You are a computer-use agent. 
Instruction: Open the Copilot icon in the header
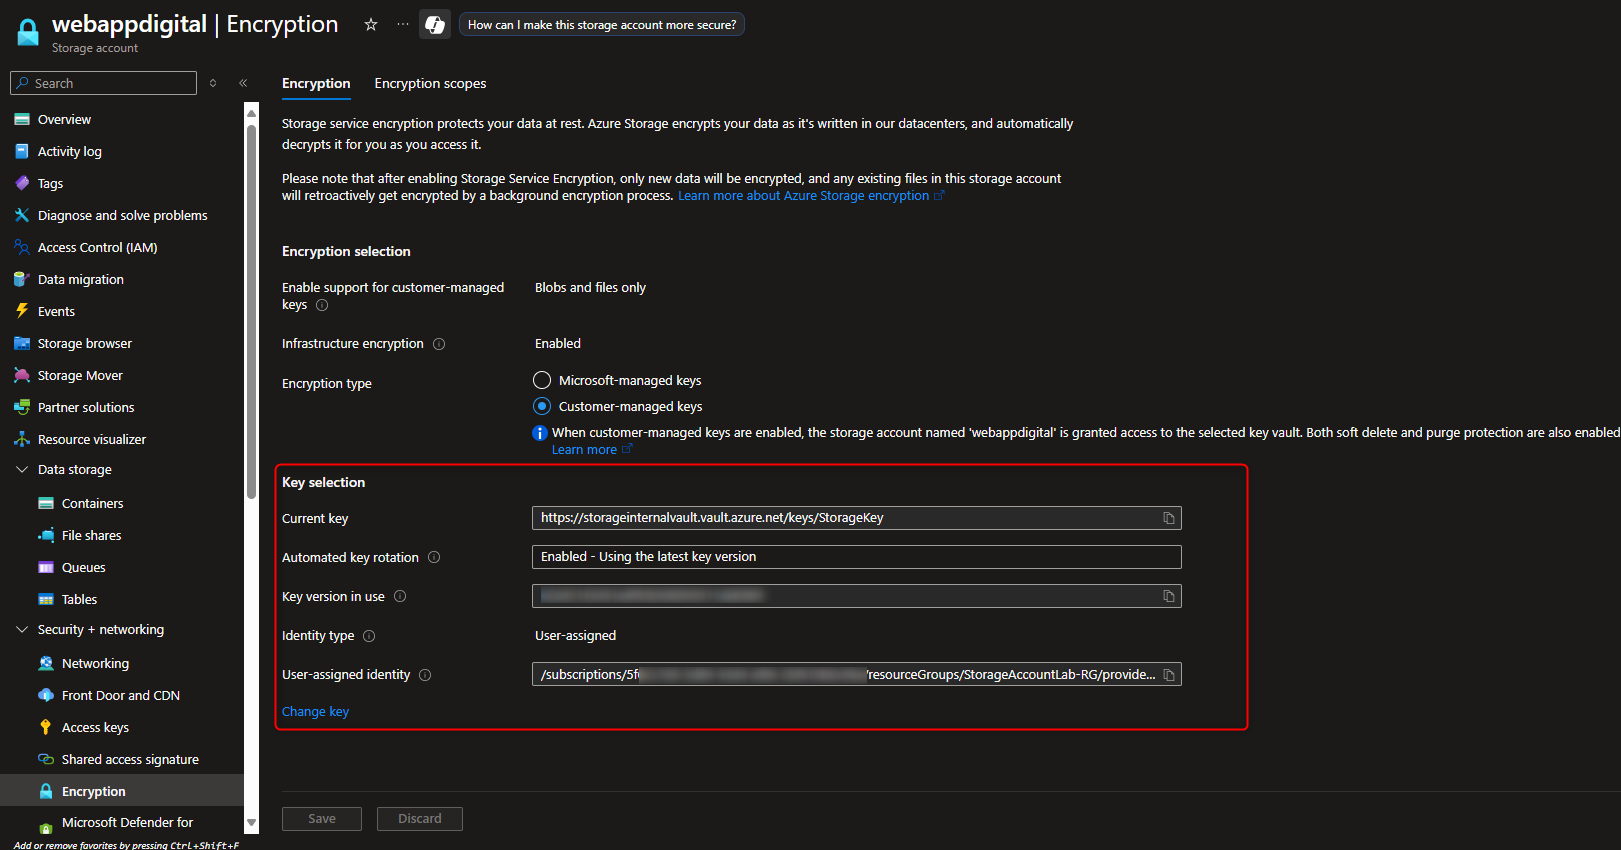click(435, 25)
